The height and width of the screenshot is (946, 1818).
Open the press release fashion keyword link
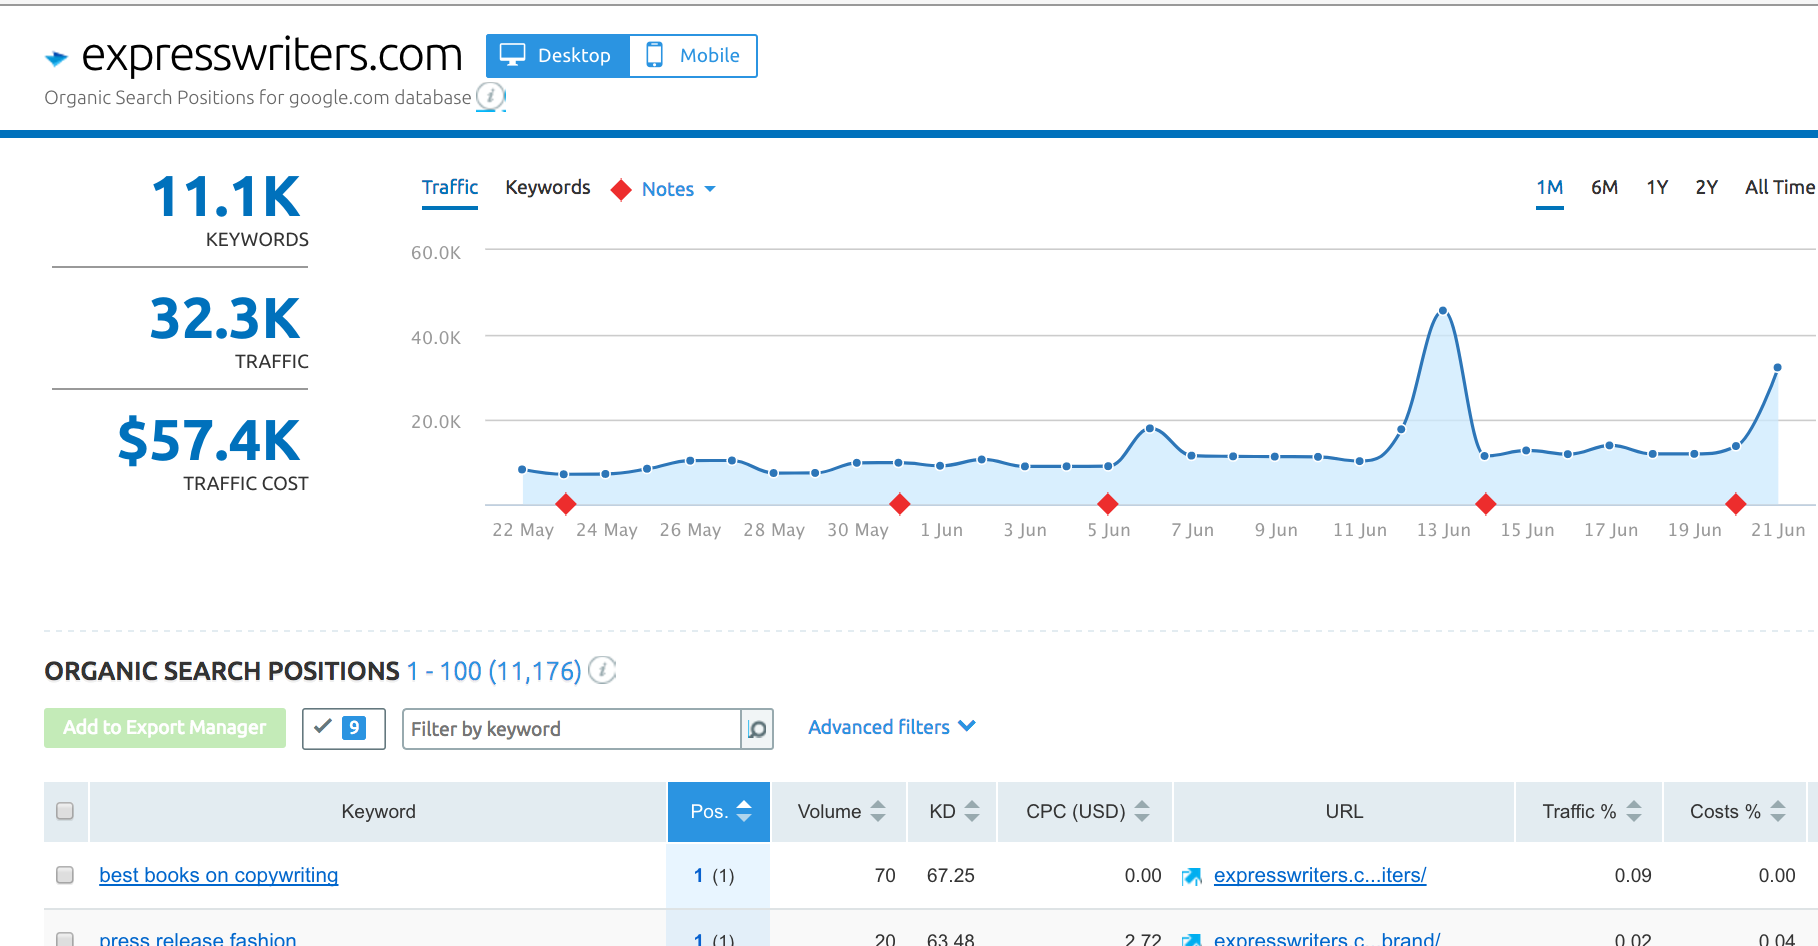pyautogui.click(x=198, y=938)
